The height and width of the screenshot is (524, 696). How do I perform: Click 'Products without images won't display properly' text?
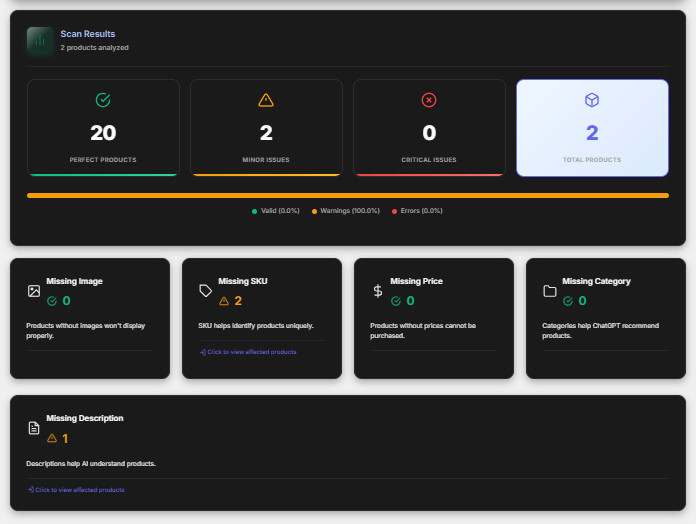(86, 331)
